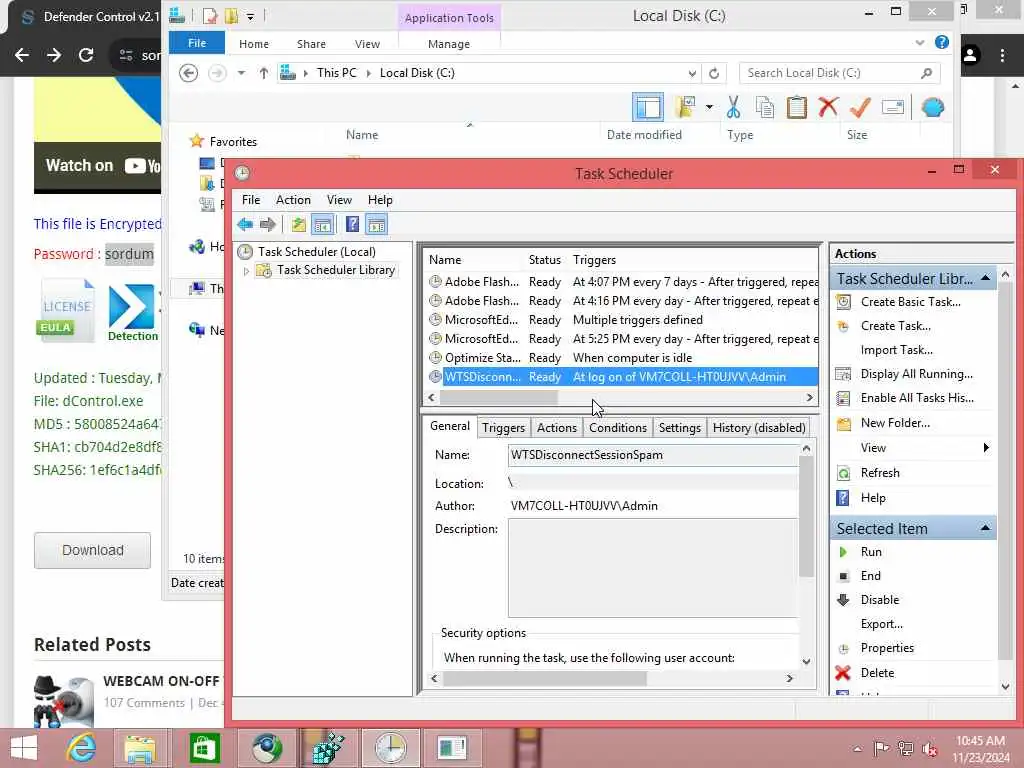The height and width of the screenshot is (768, 1024).
Task: Run the selected task
Action: coord(871,552)
